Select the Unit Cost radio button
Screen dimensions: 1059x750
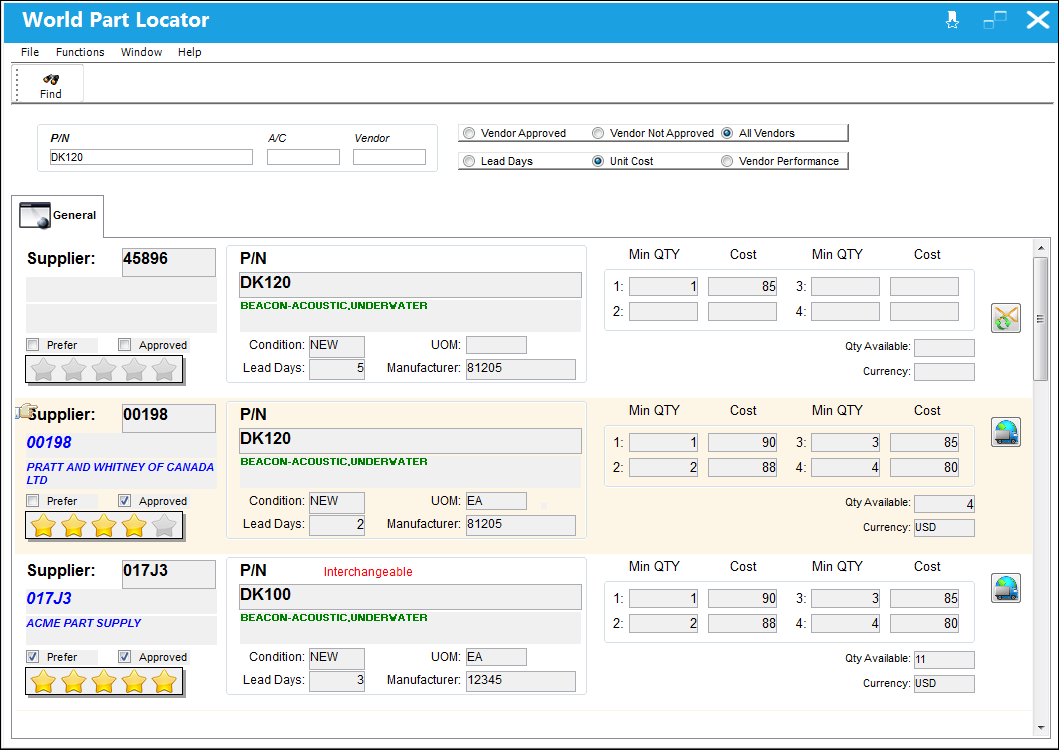(598, 161)
